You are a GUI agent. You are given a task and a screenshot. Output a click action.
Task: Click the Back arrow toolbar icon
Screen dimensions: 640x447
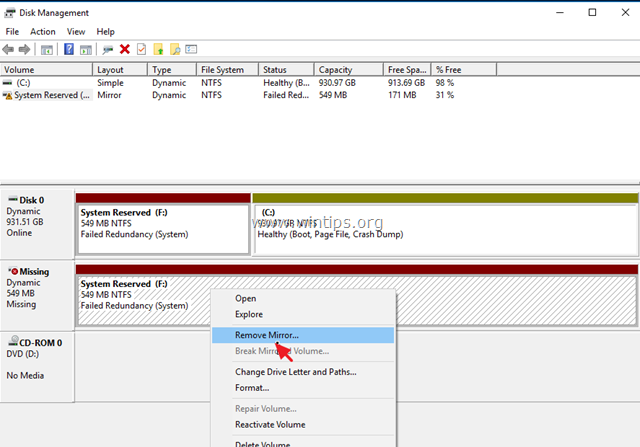click(x=8, y=49)
